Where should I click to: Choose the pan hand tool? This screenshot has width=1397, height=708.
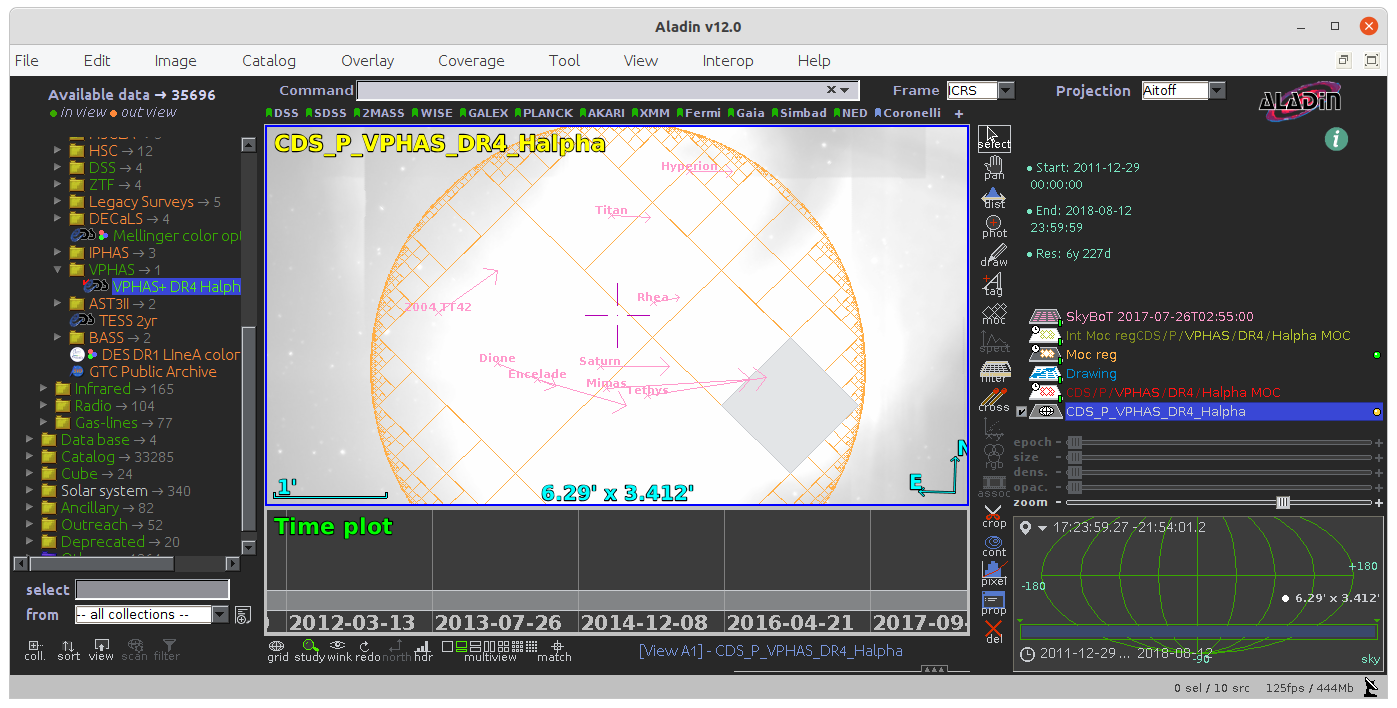pos(994,168)
